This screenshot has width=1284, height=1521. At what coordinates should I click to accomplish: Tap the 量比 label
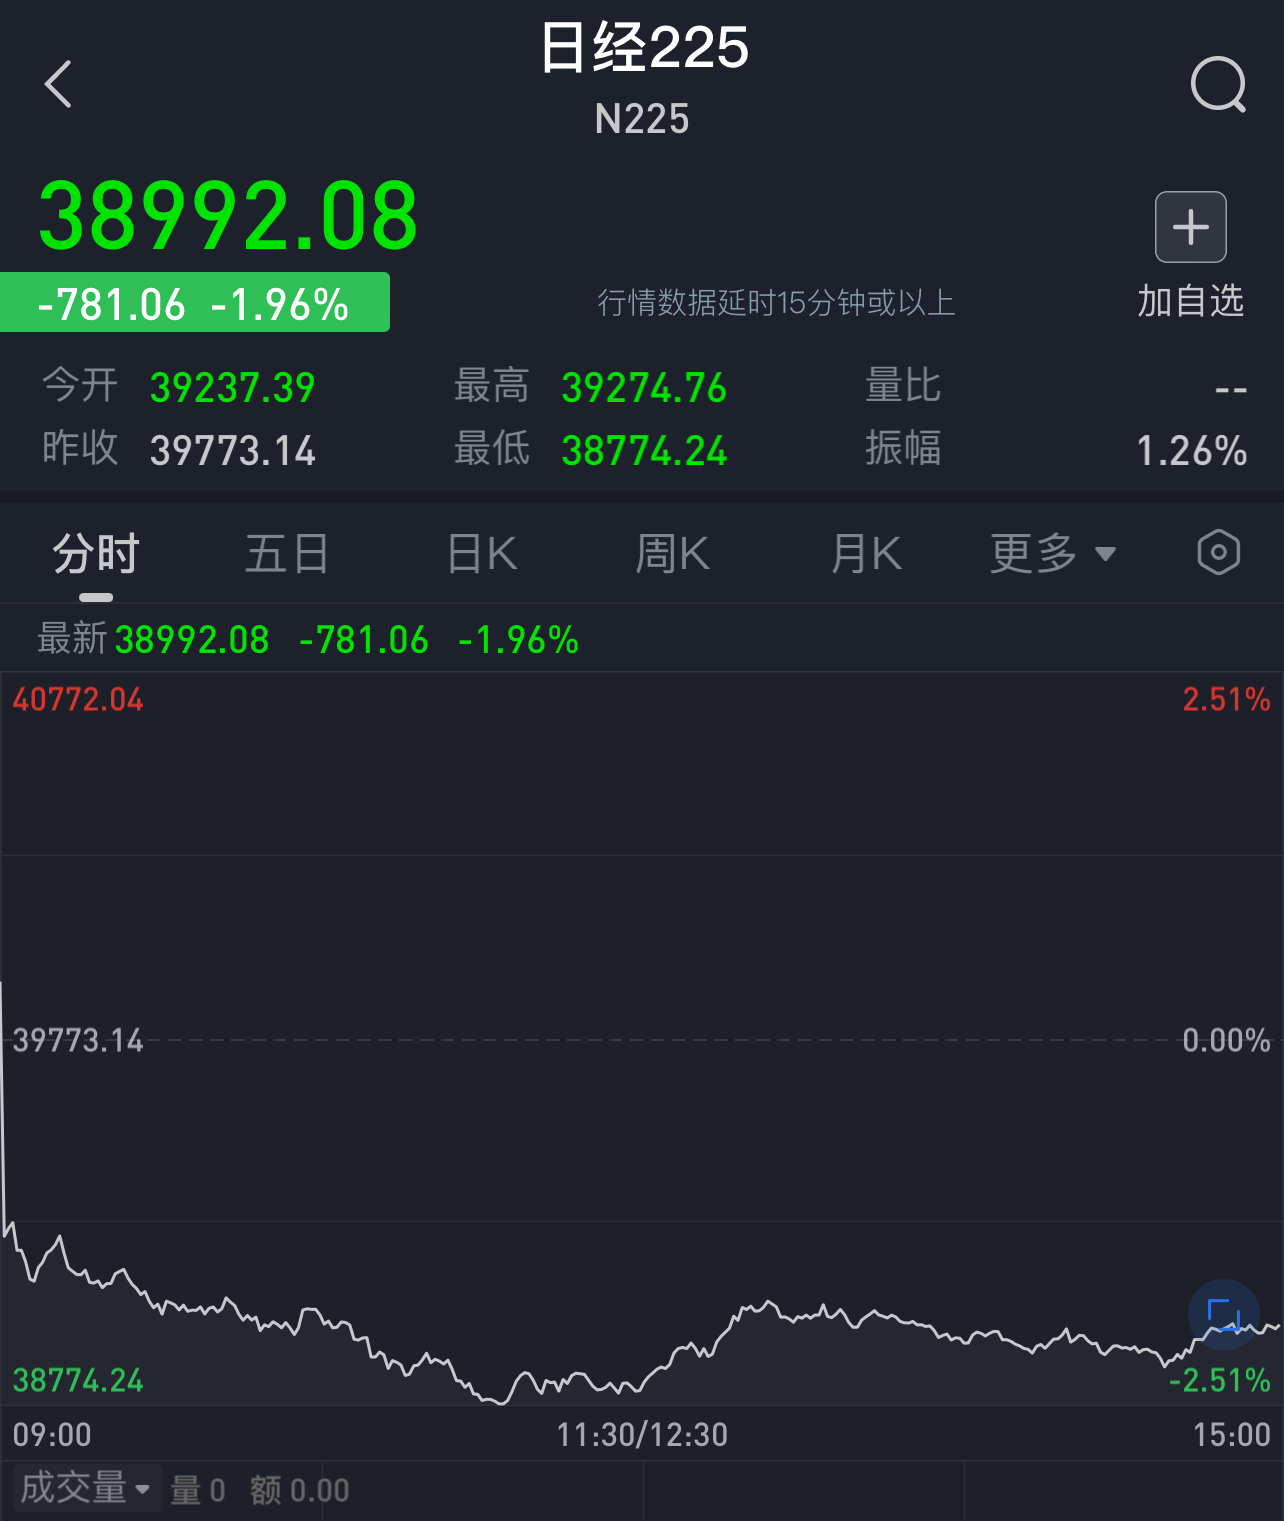903,386
